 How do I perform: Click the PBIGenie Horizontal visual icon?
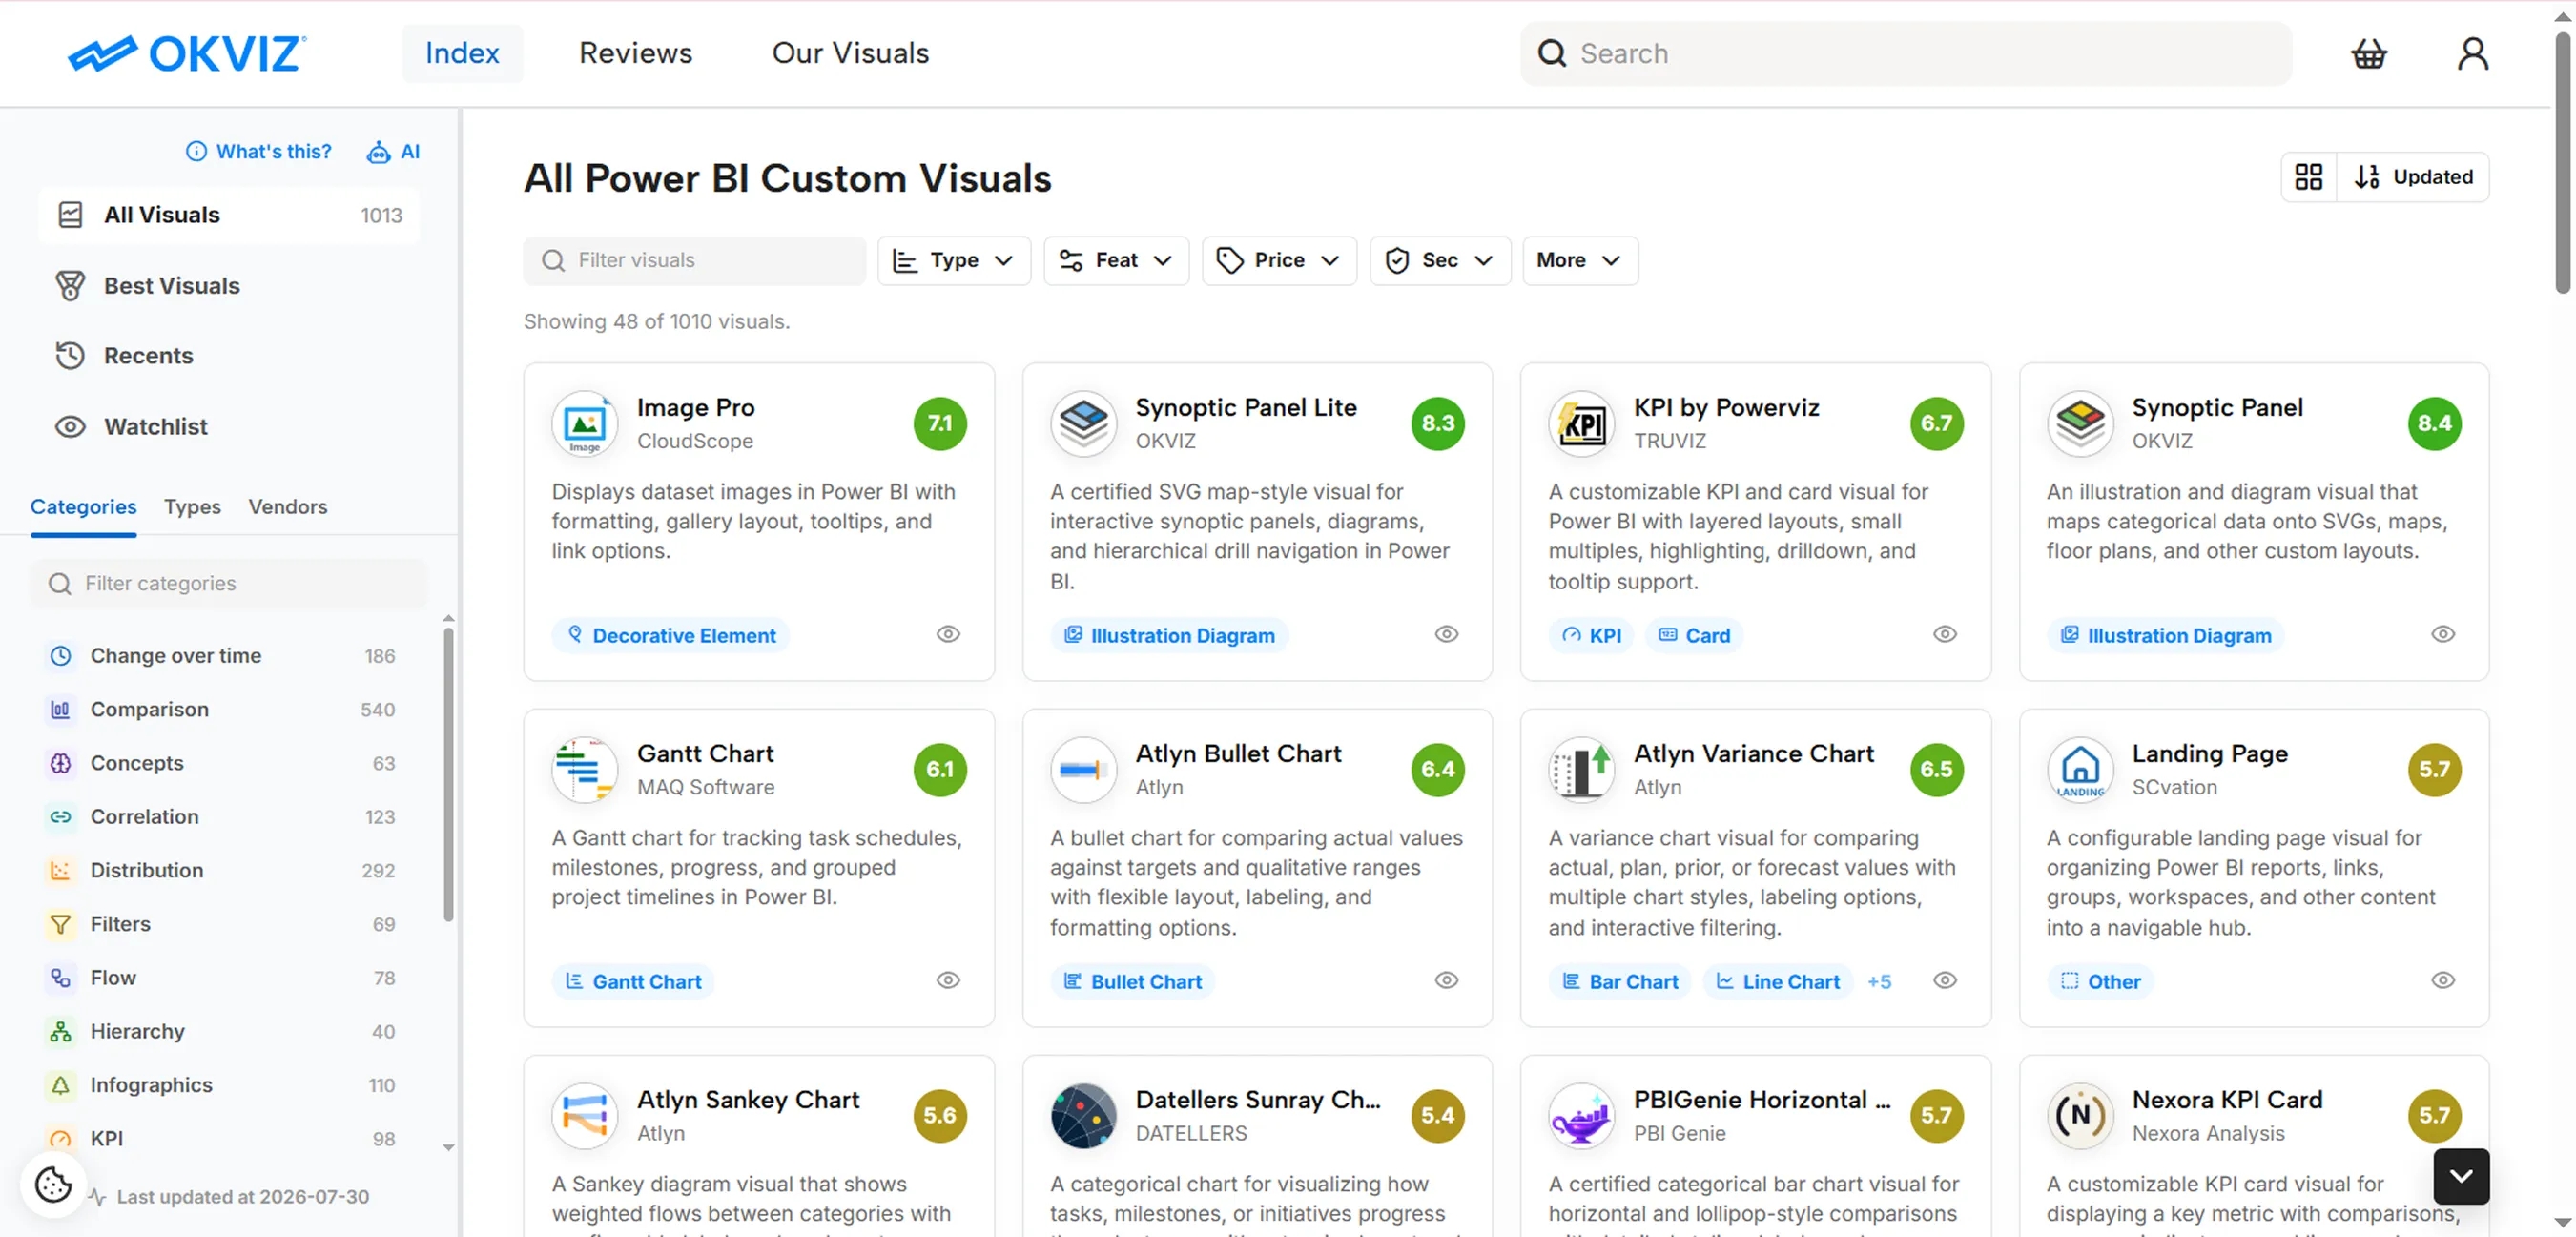click(x=1581, y=1116)
